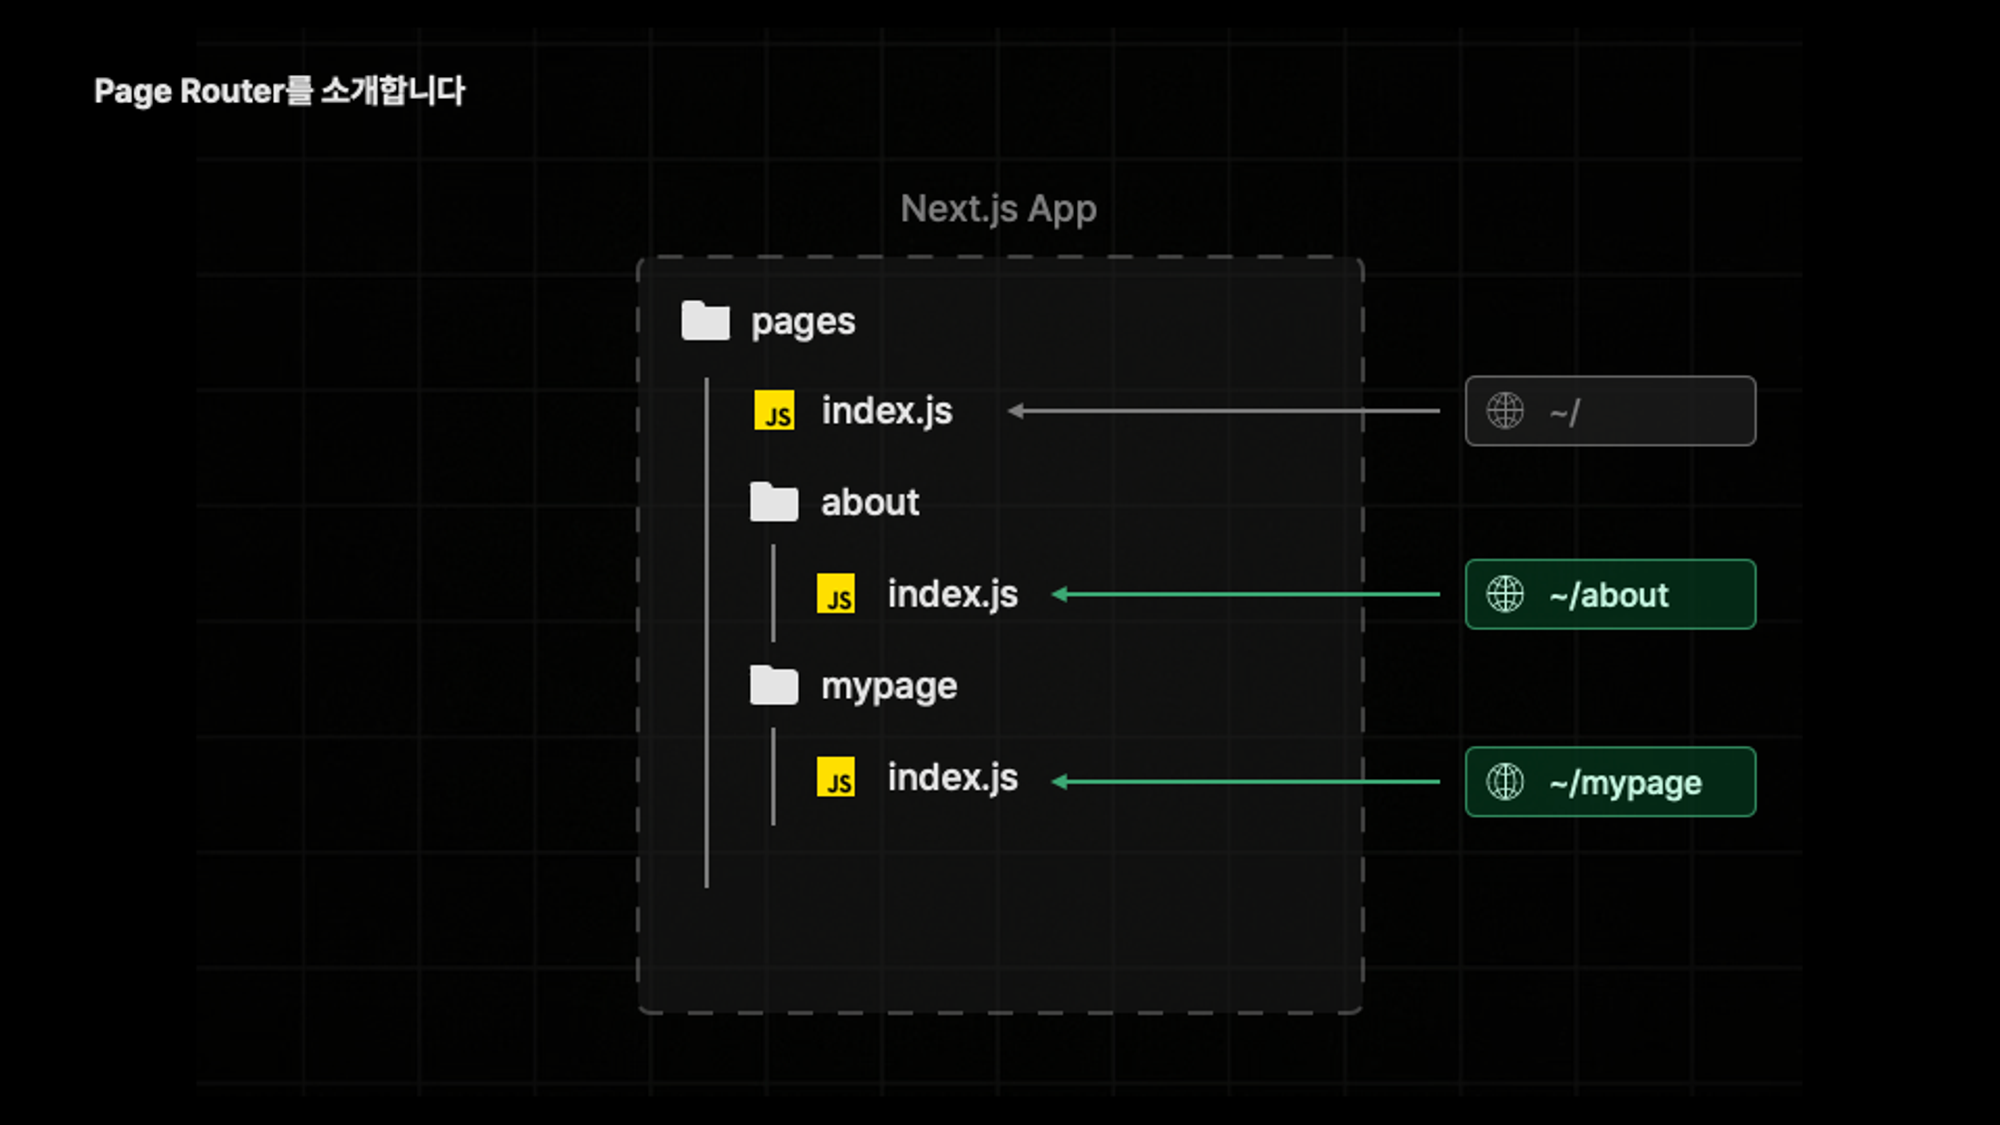Select index.js directly under pages
The height and width of the screenshot is (1125, 2000).
tap(887, 411)
